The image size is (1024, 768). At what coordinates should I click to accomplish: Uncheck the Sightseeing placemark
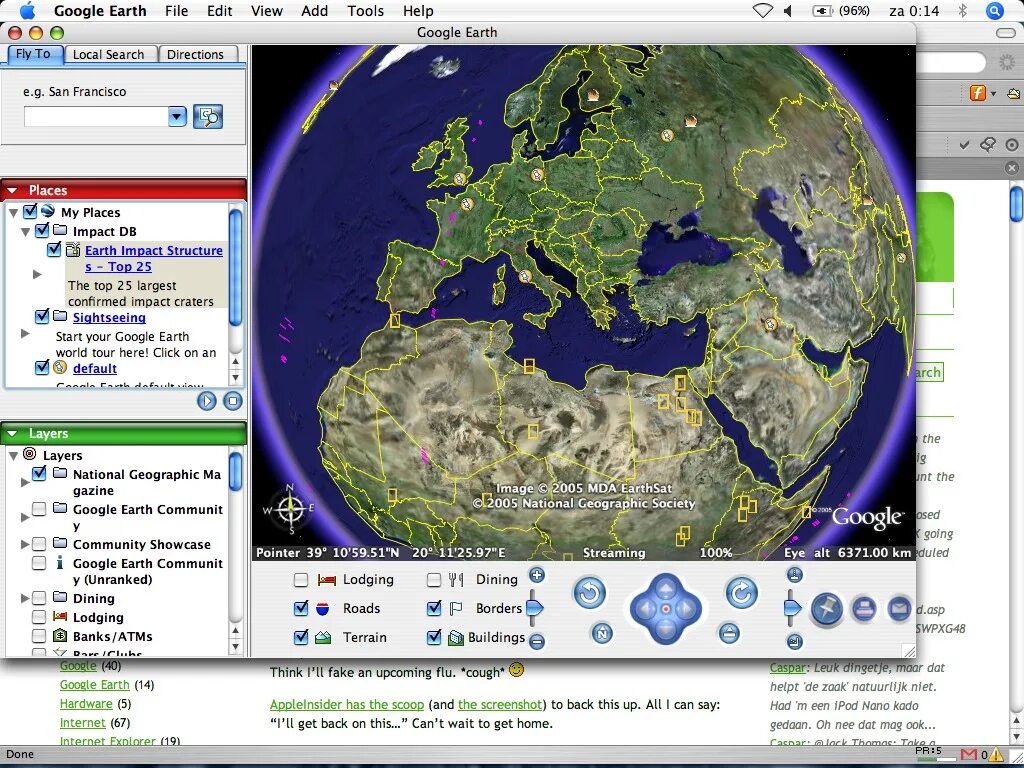[x=43, y=316]
